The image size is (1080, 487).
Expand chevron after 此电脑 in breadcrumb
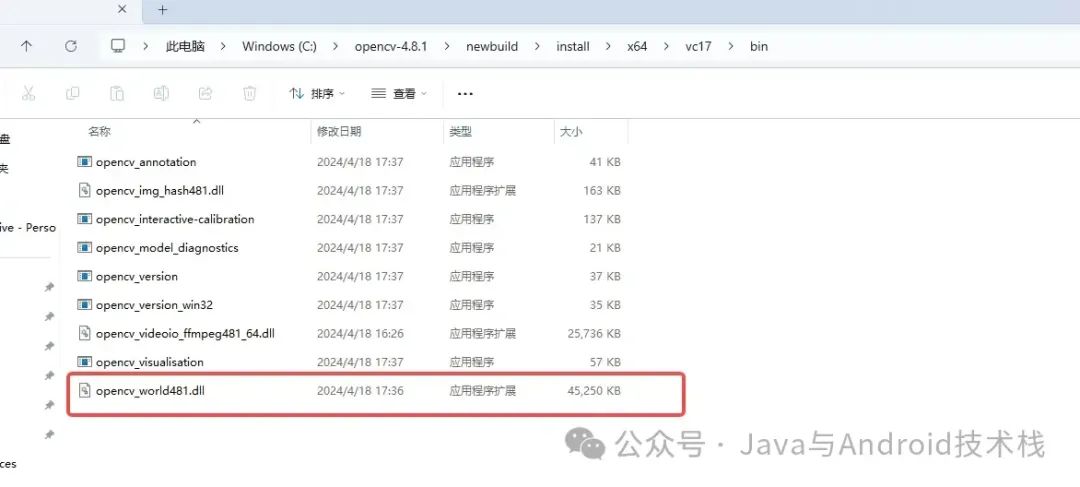pyautogui.click(x=224, y=47)
